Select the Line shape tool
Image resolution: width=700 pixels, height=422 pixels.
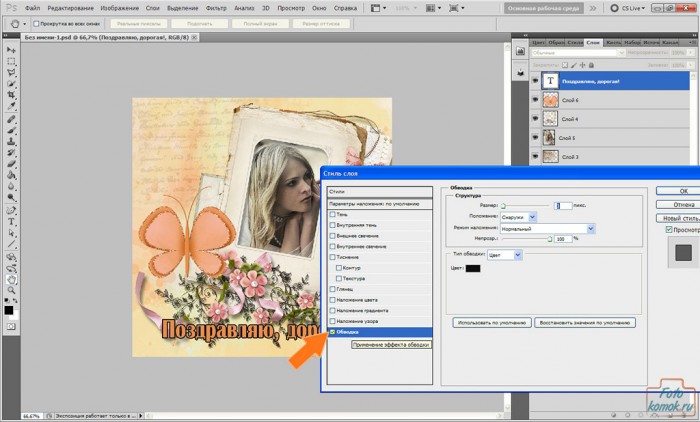[11, 244]
